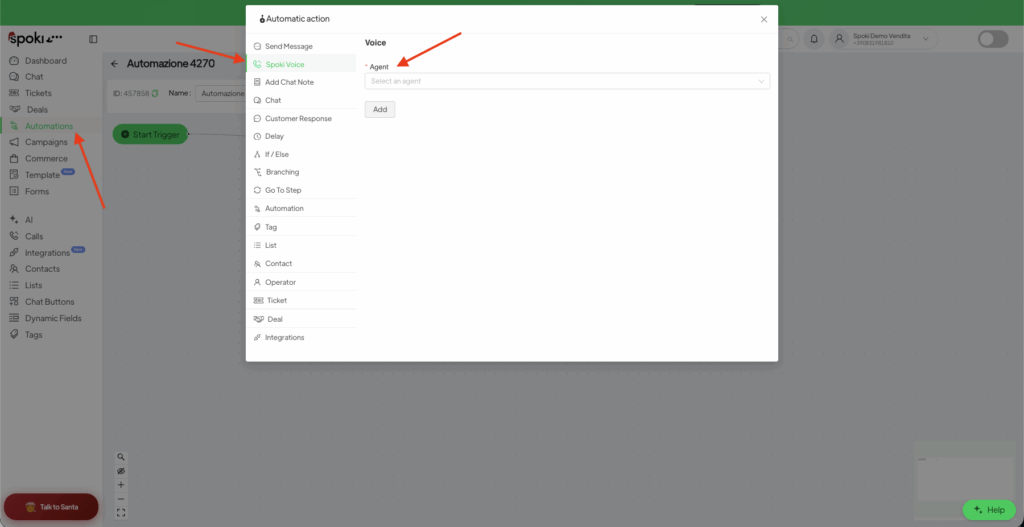The image size is (1024, 527).
Task: Choose the If / Else action
Action: coord(279,154)
